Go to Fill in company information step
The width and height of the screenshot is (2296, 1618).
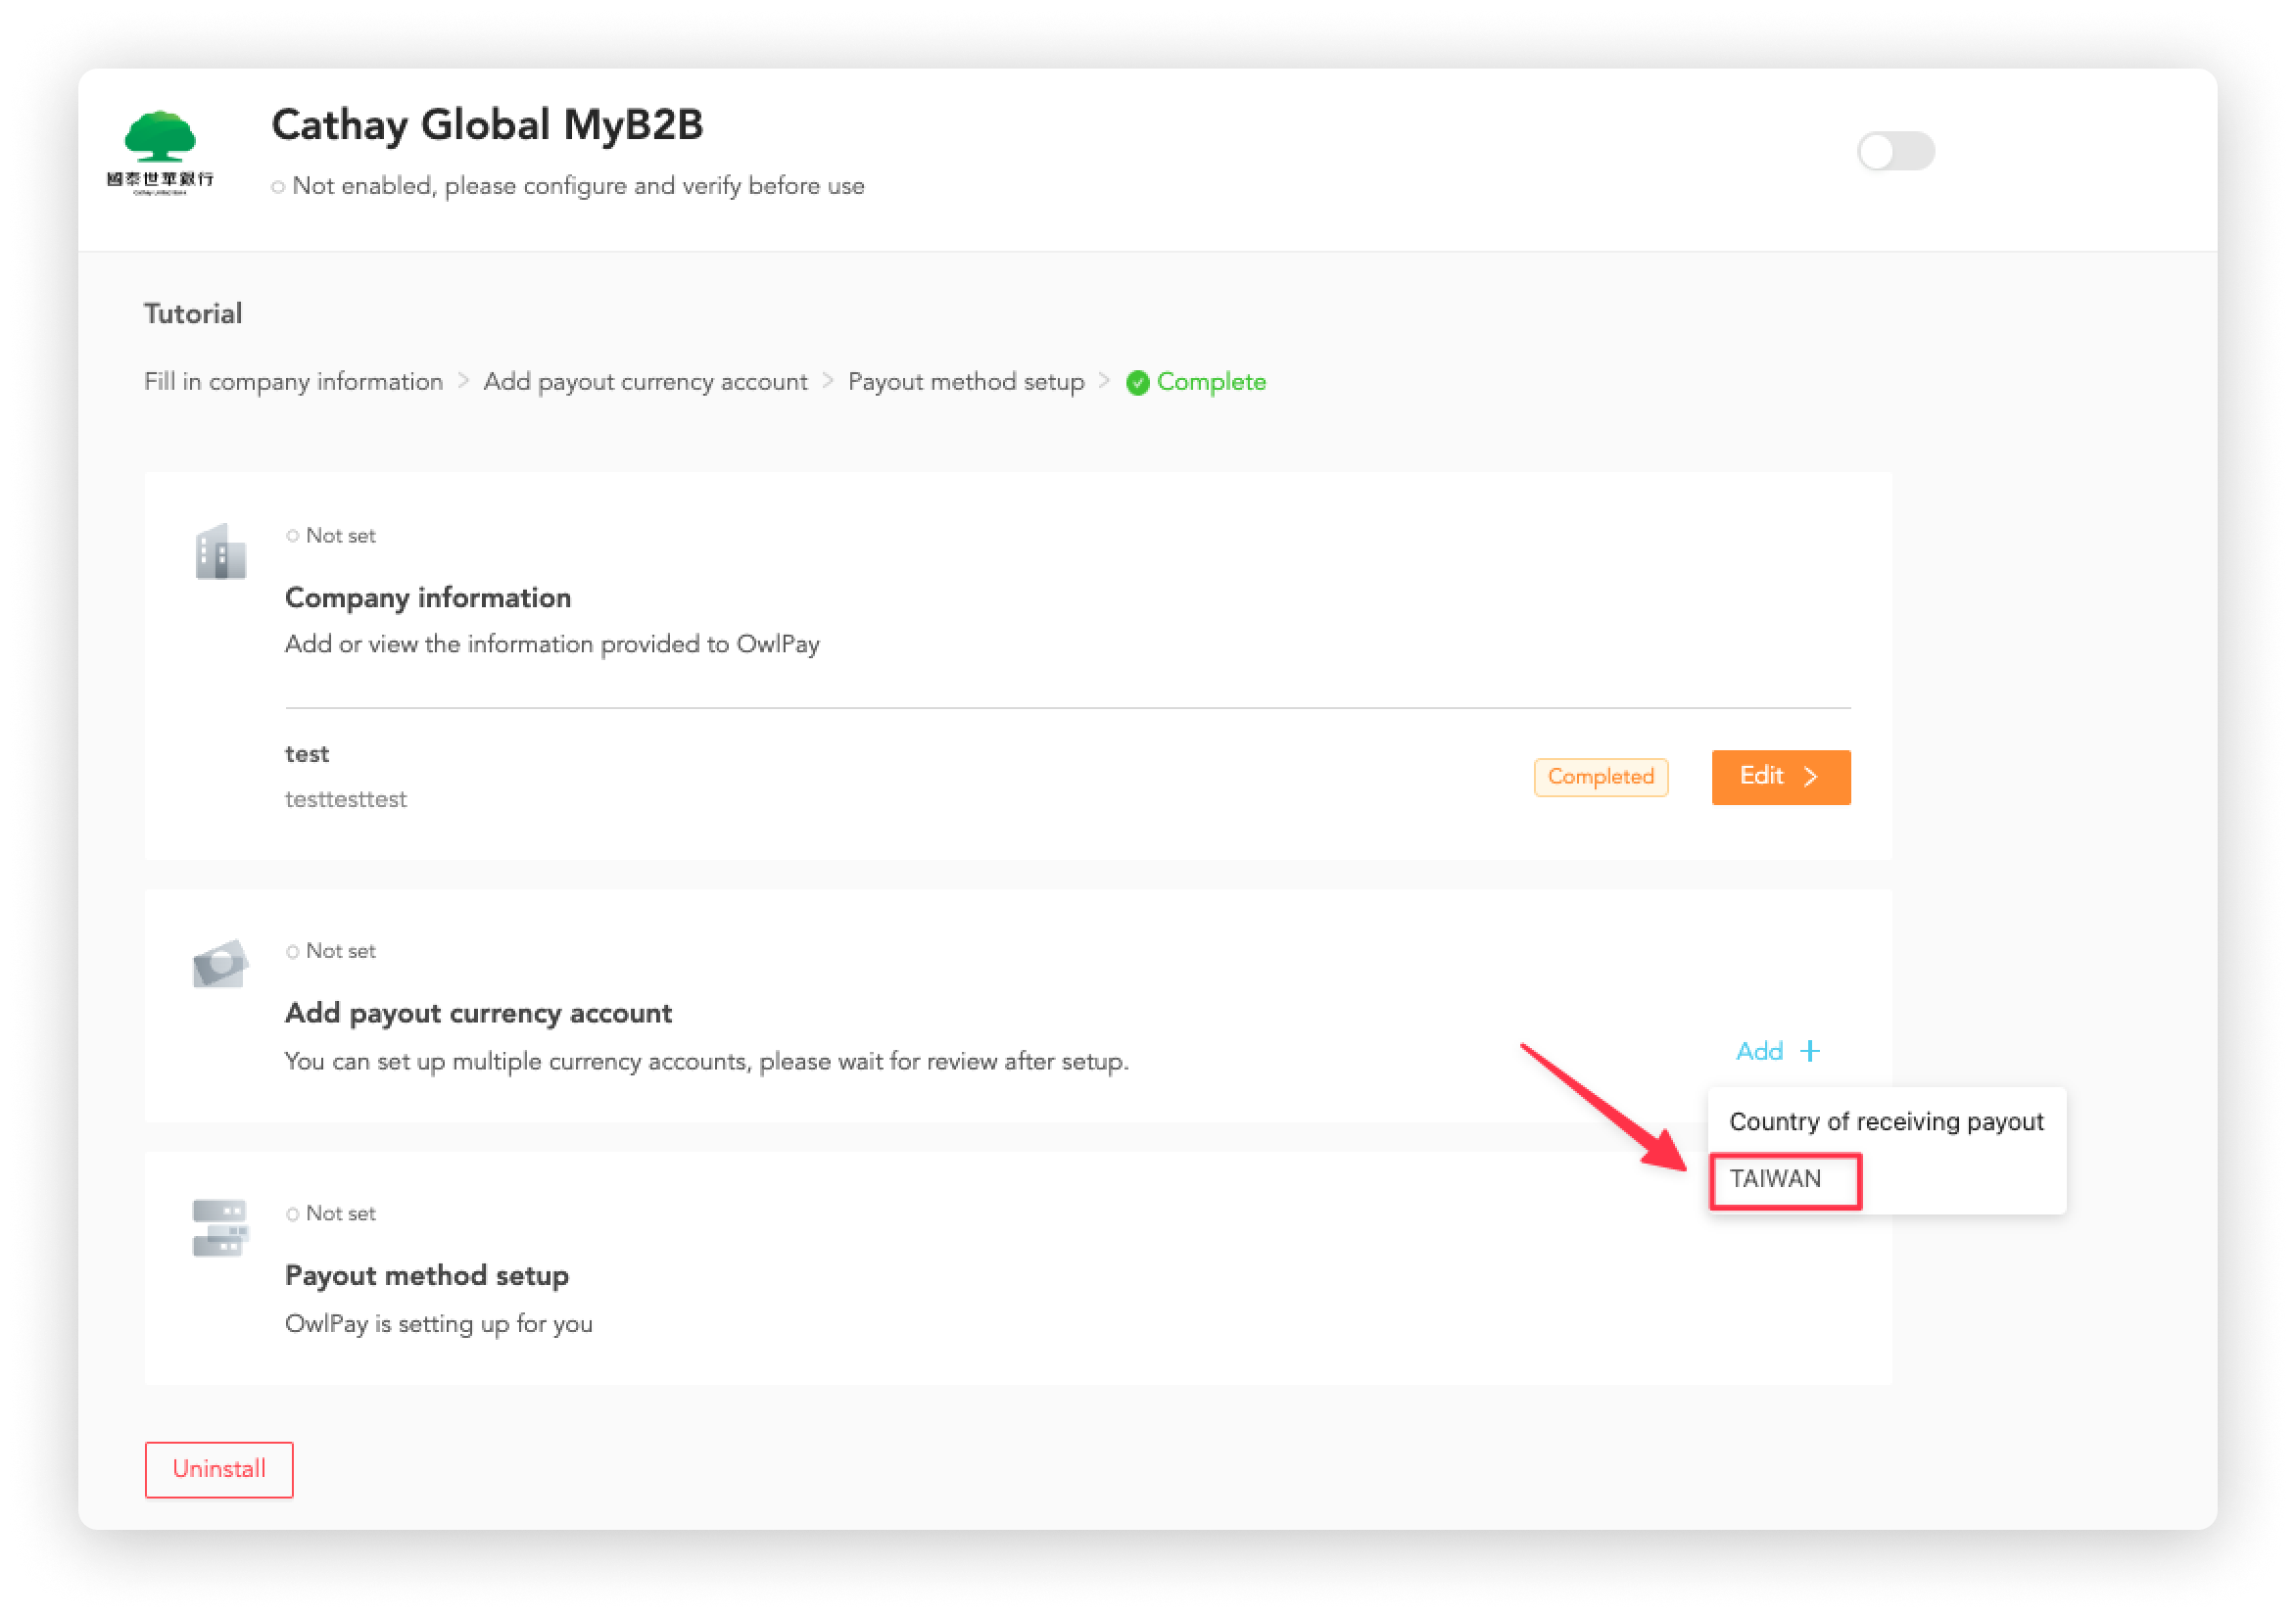[x=293, y=382]
